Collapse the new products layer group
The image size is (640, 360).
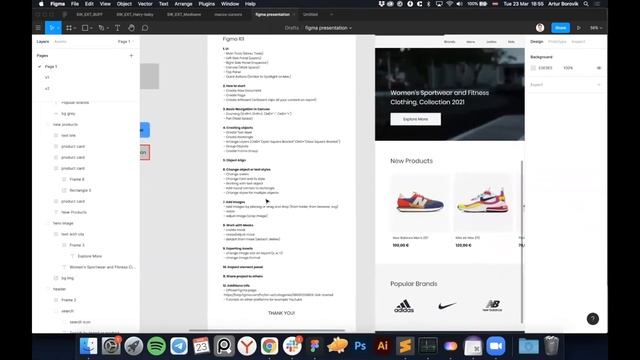48,124
